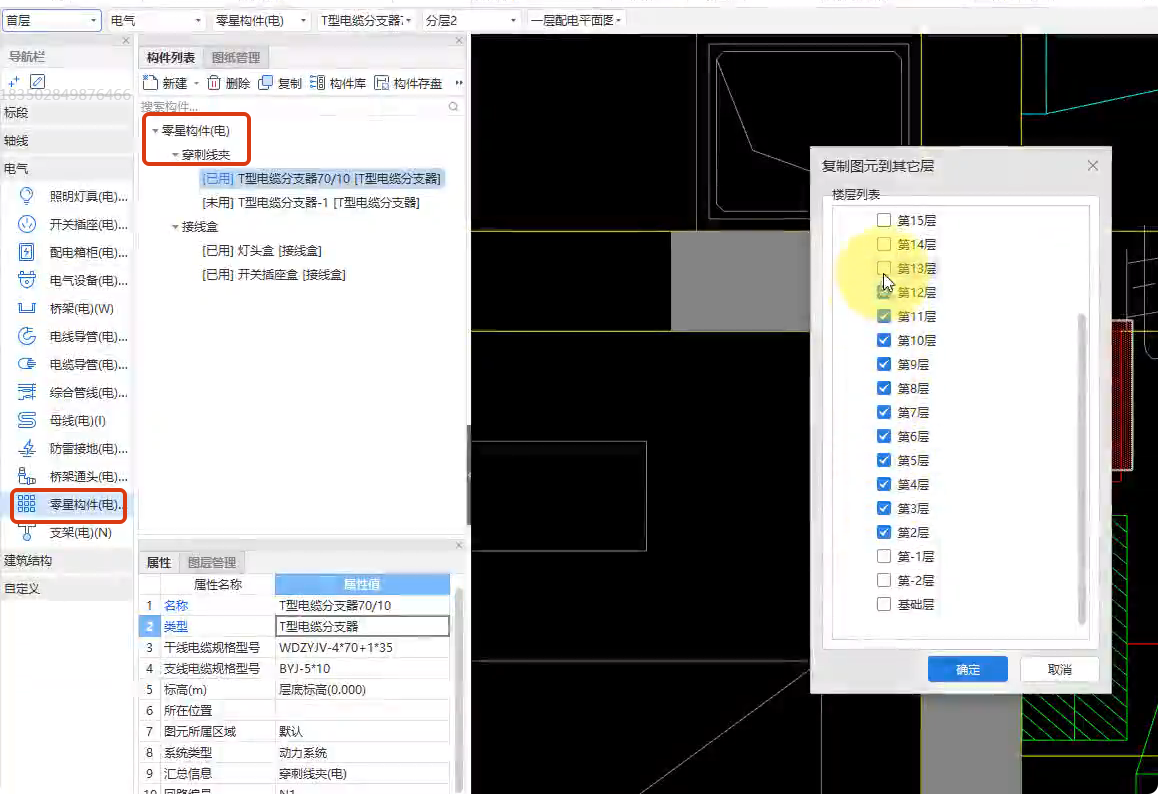Select the 零星构件(电) grid icon
Screen dimensions: 1158x794
[x=27, y=504]
